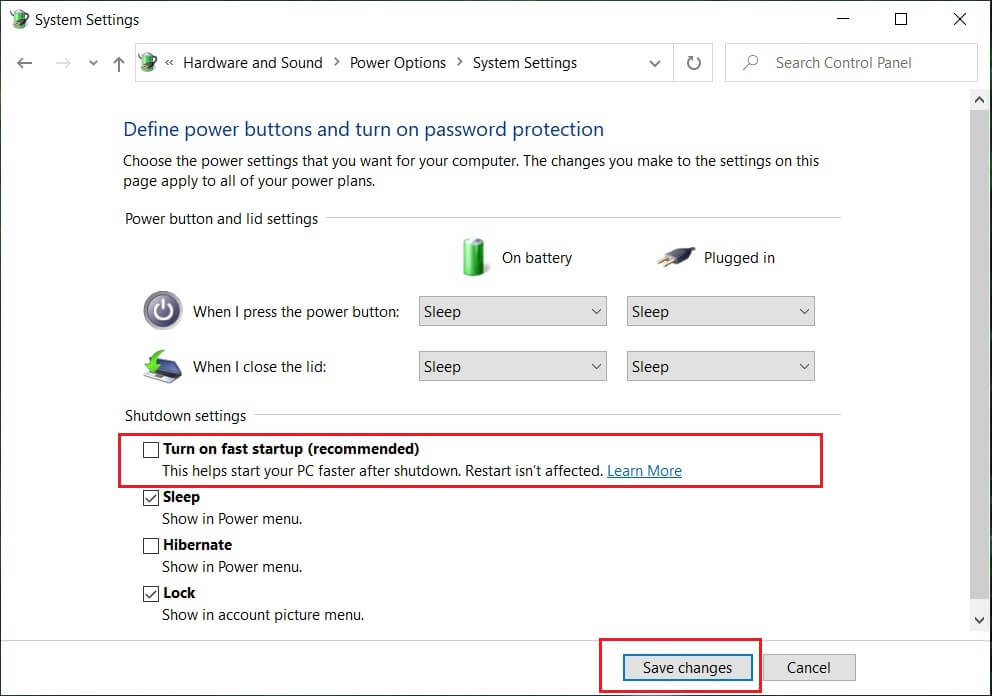Go to Hardware and Sound breadcrumb

[x=253, y=63]
